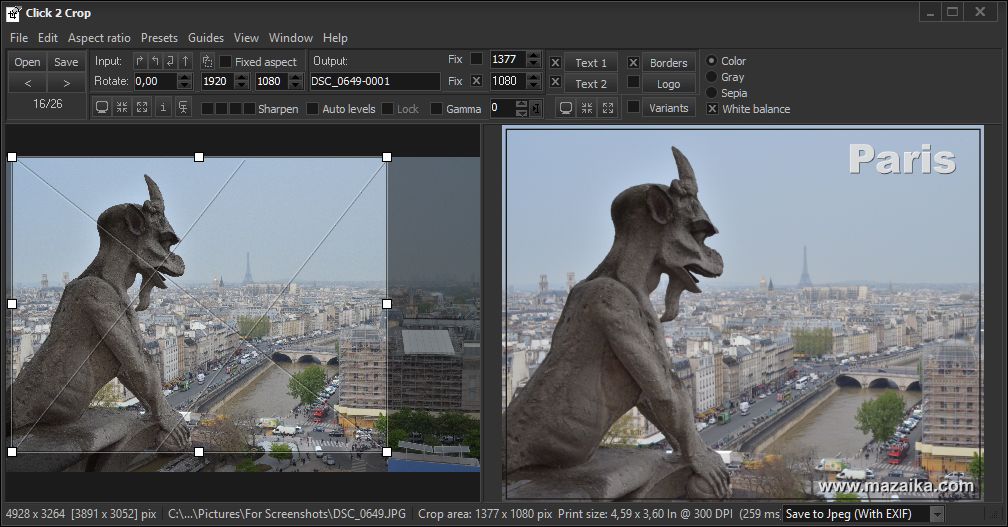1008x527 pixels.
Task: Click the swap crop dimensions icon
Action: click(x=207, y=61)
